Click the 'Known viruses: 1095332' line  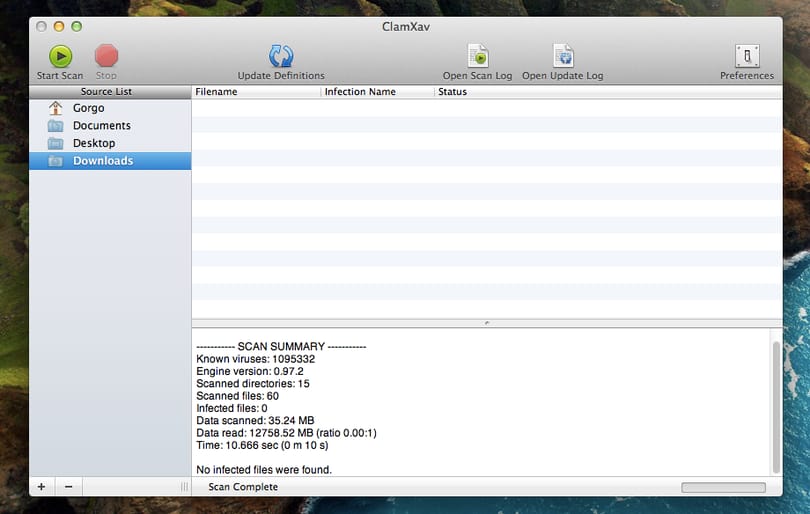click(x=255, y=359)
